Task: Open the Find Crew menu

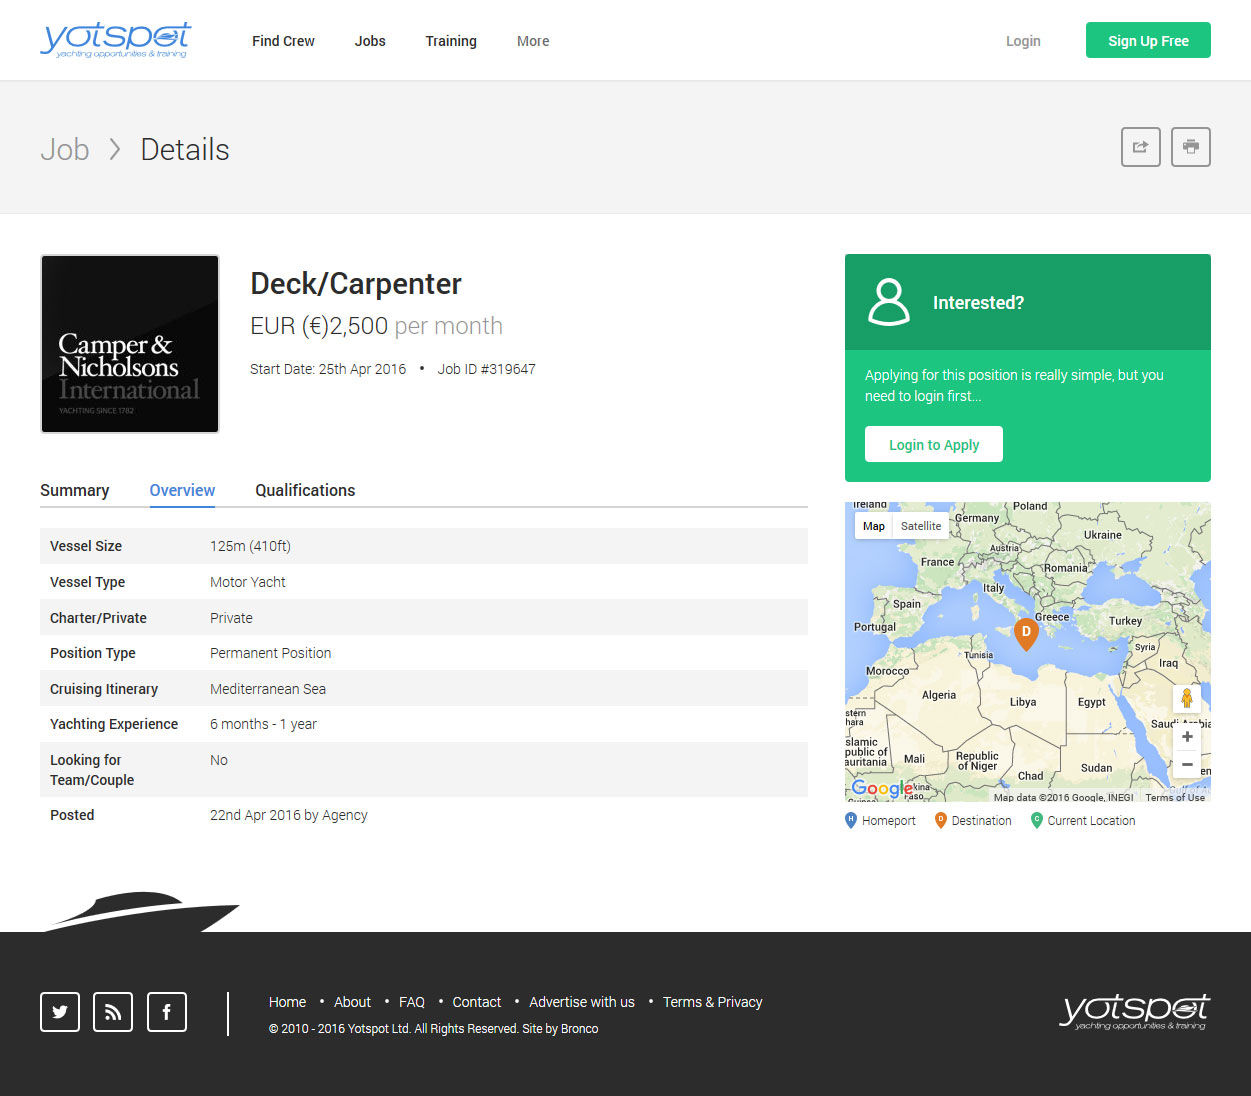Action: click(x=283, y=41)
